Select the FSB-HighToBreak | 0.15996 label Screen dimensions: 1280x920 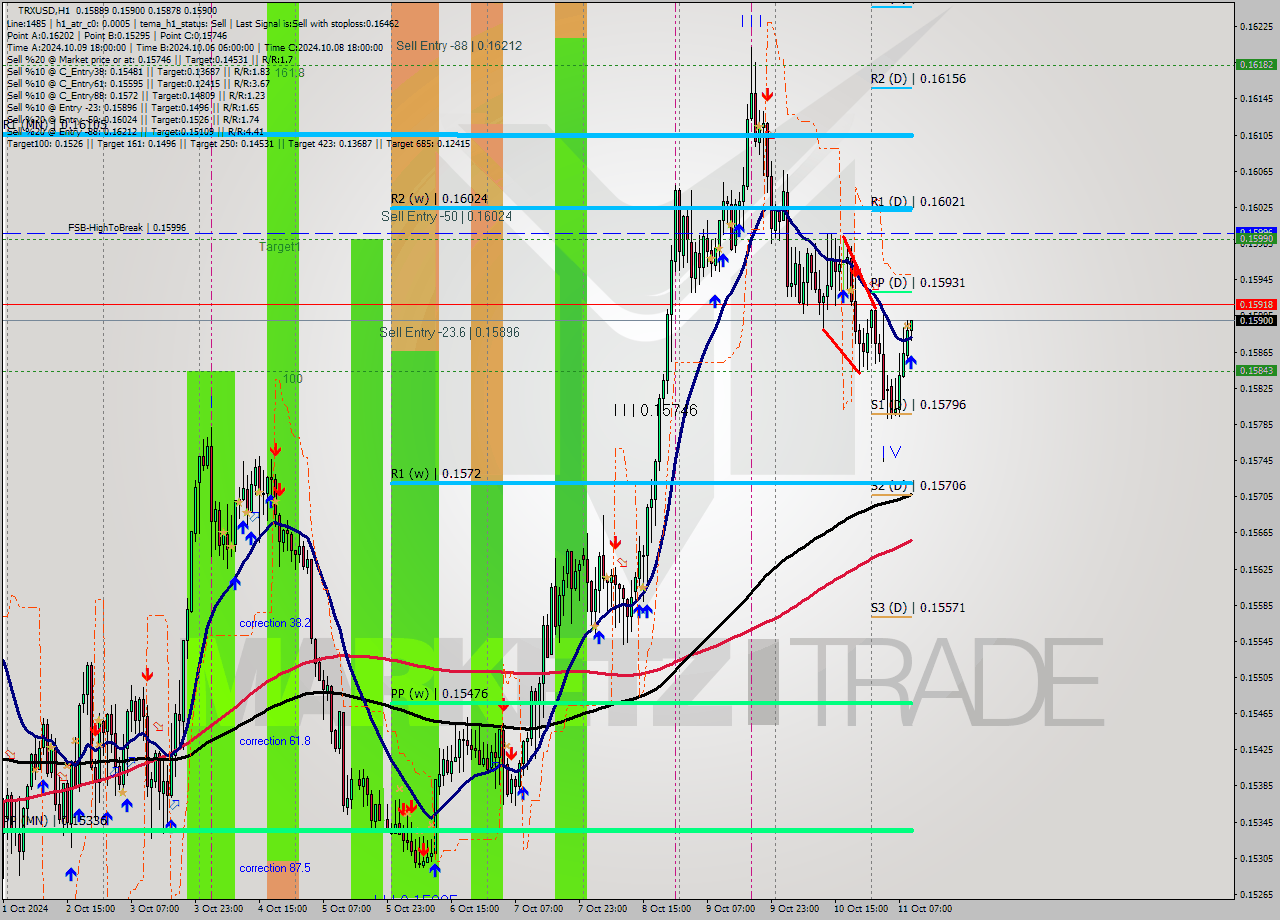(x=127, y=228)
